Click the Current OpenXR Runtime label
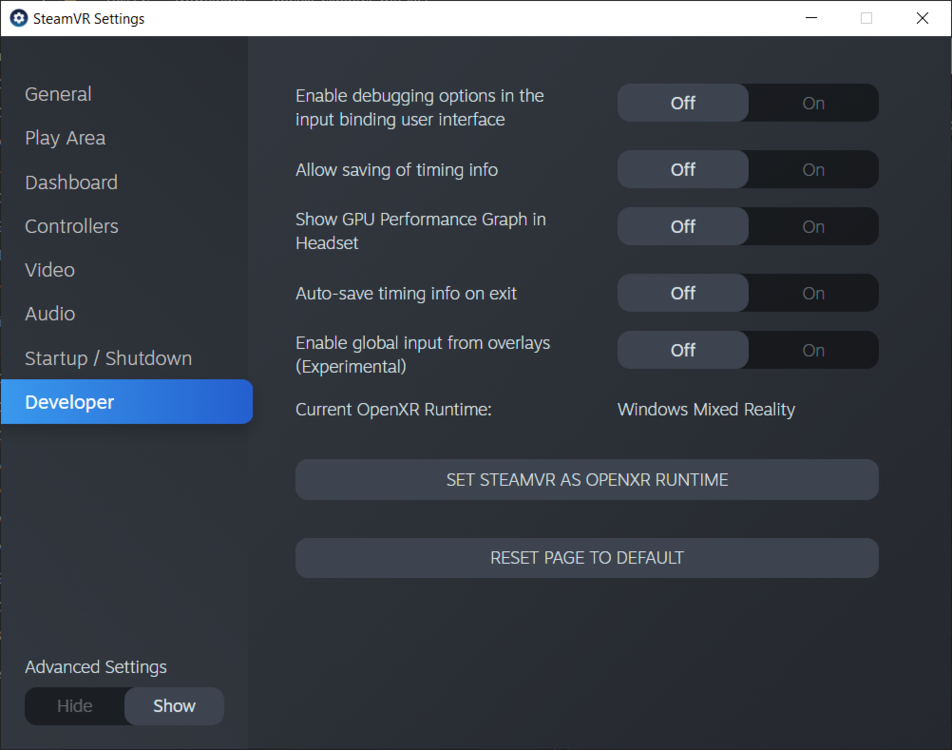Viewport: 952px width, 750px height. [x=393, y=409]
